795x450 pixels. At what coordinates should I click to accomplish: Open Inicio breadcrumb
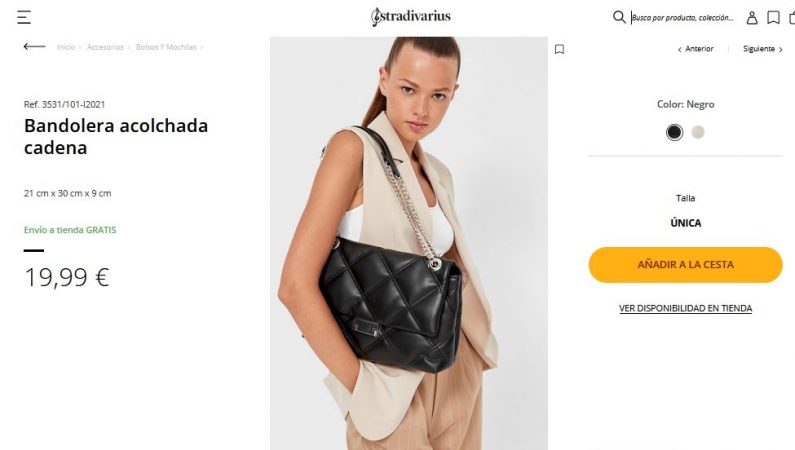click(x=66, y=47)
